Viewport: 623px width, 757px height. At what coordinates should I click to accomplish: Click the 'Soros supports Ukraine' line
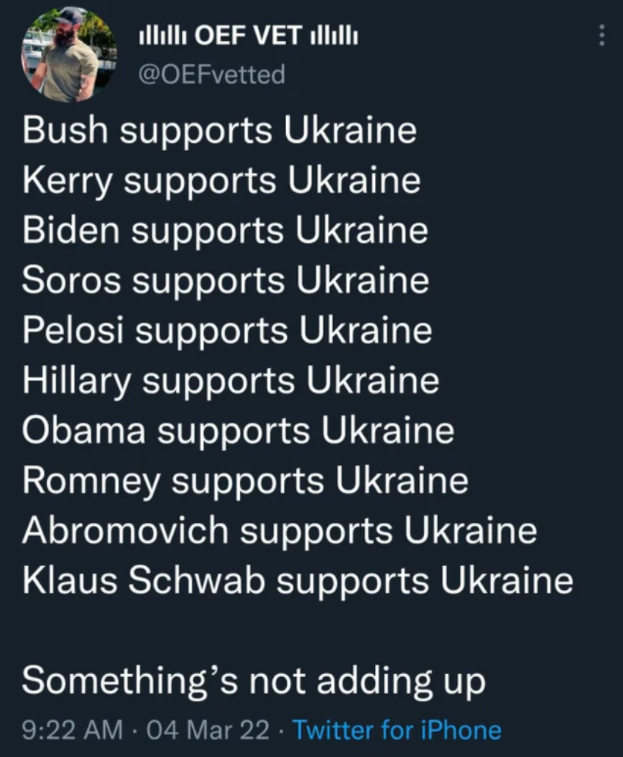(226, 281)
